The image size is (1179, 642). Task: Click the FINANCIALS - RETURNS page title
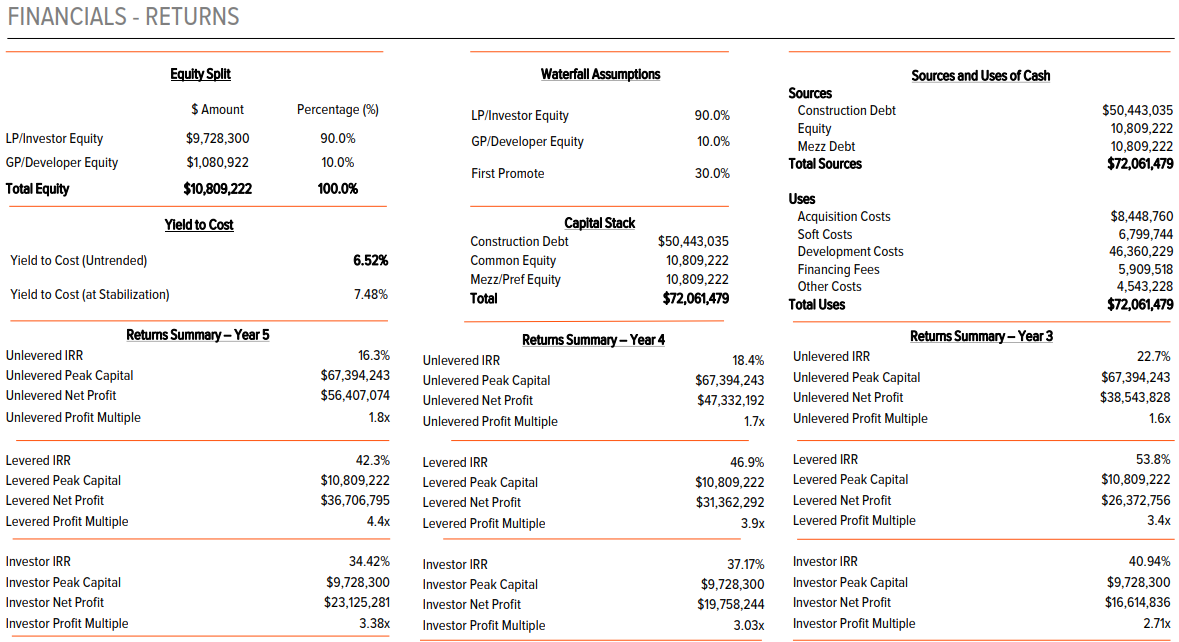pyautogui.click(x=123, y=17)
